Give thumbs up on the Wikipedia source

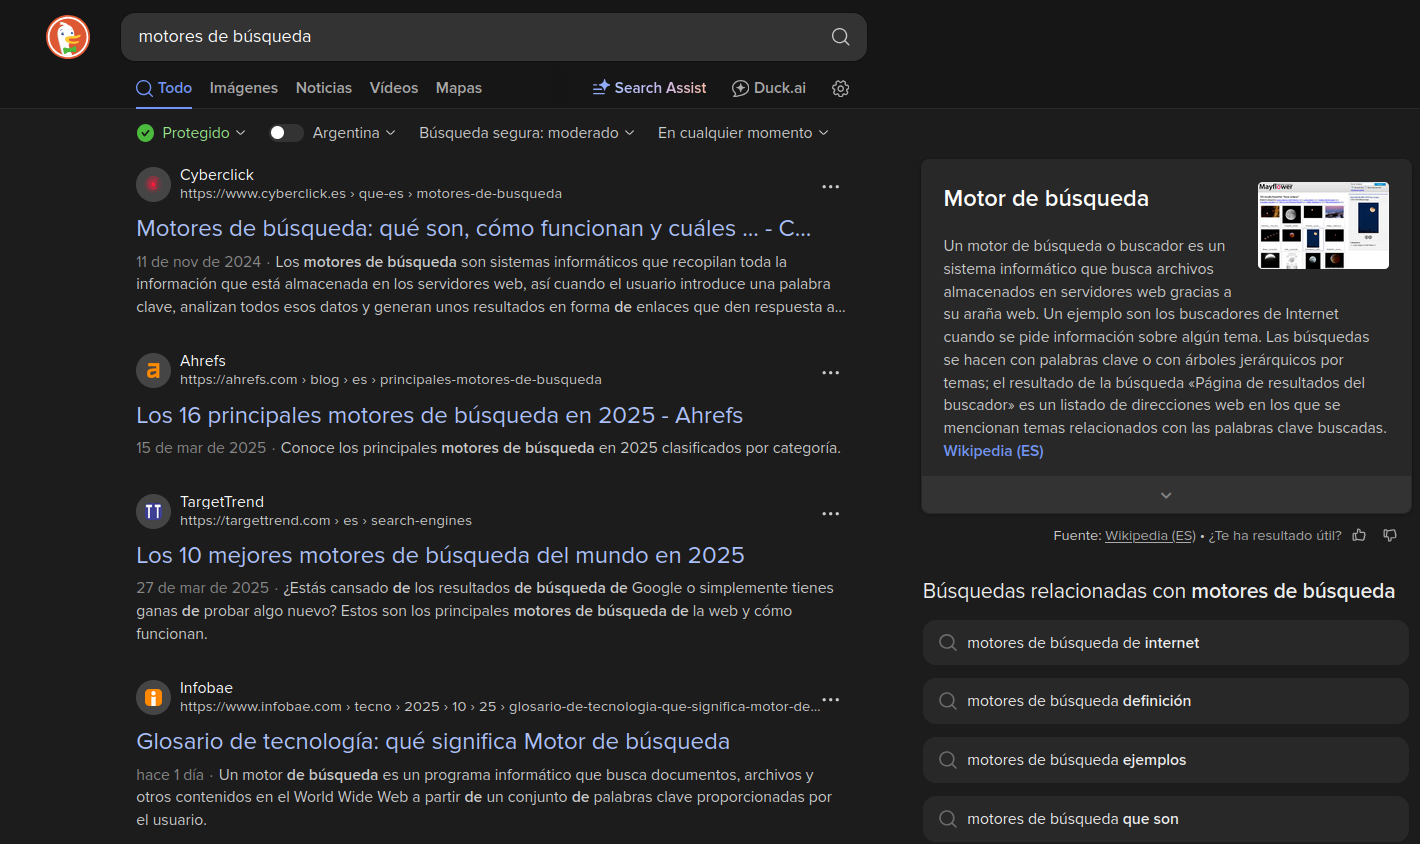[1359, 535]
